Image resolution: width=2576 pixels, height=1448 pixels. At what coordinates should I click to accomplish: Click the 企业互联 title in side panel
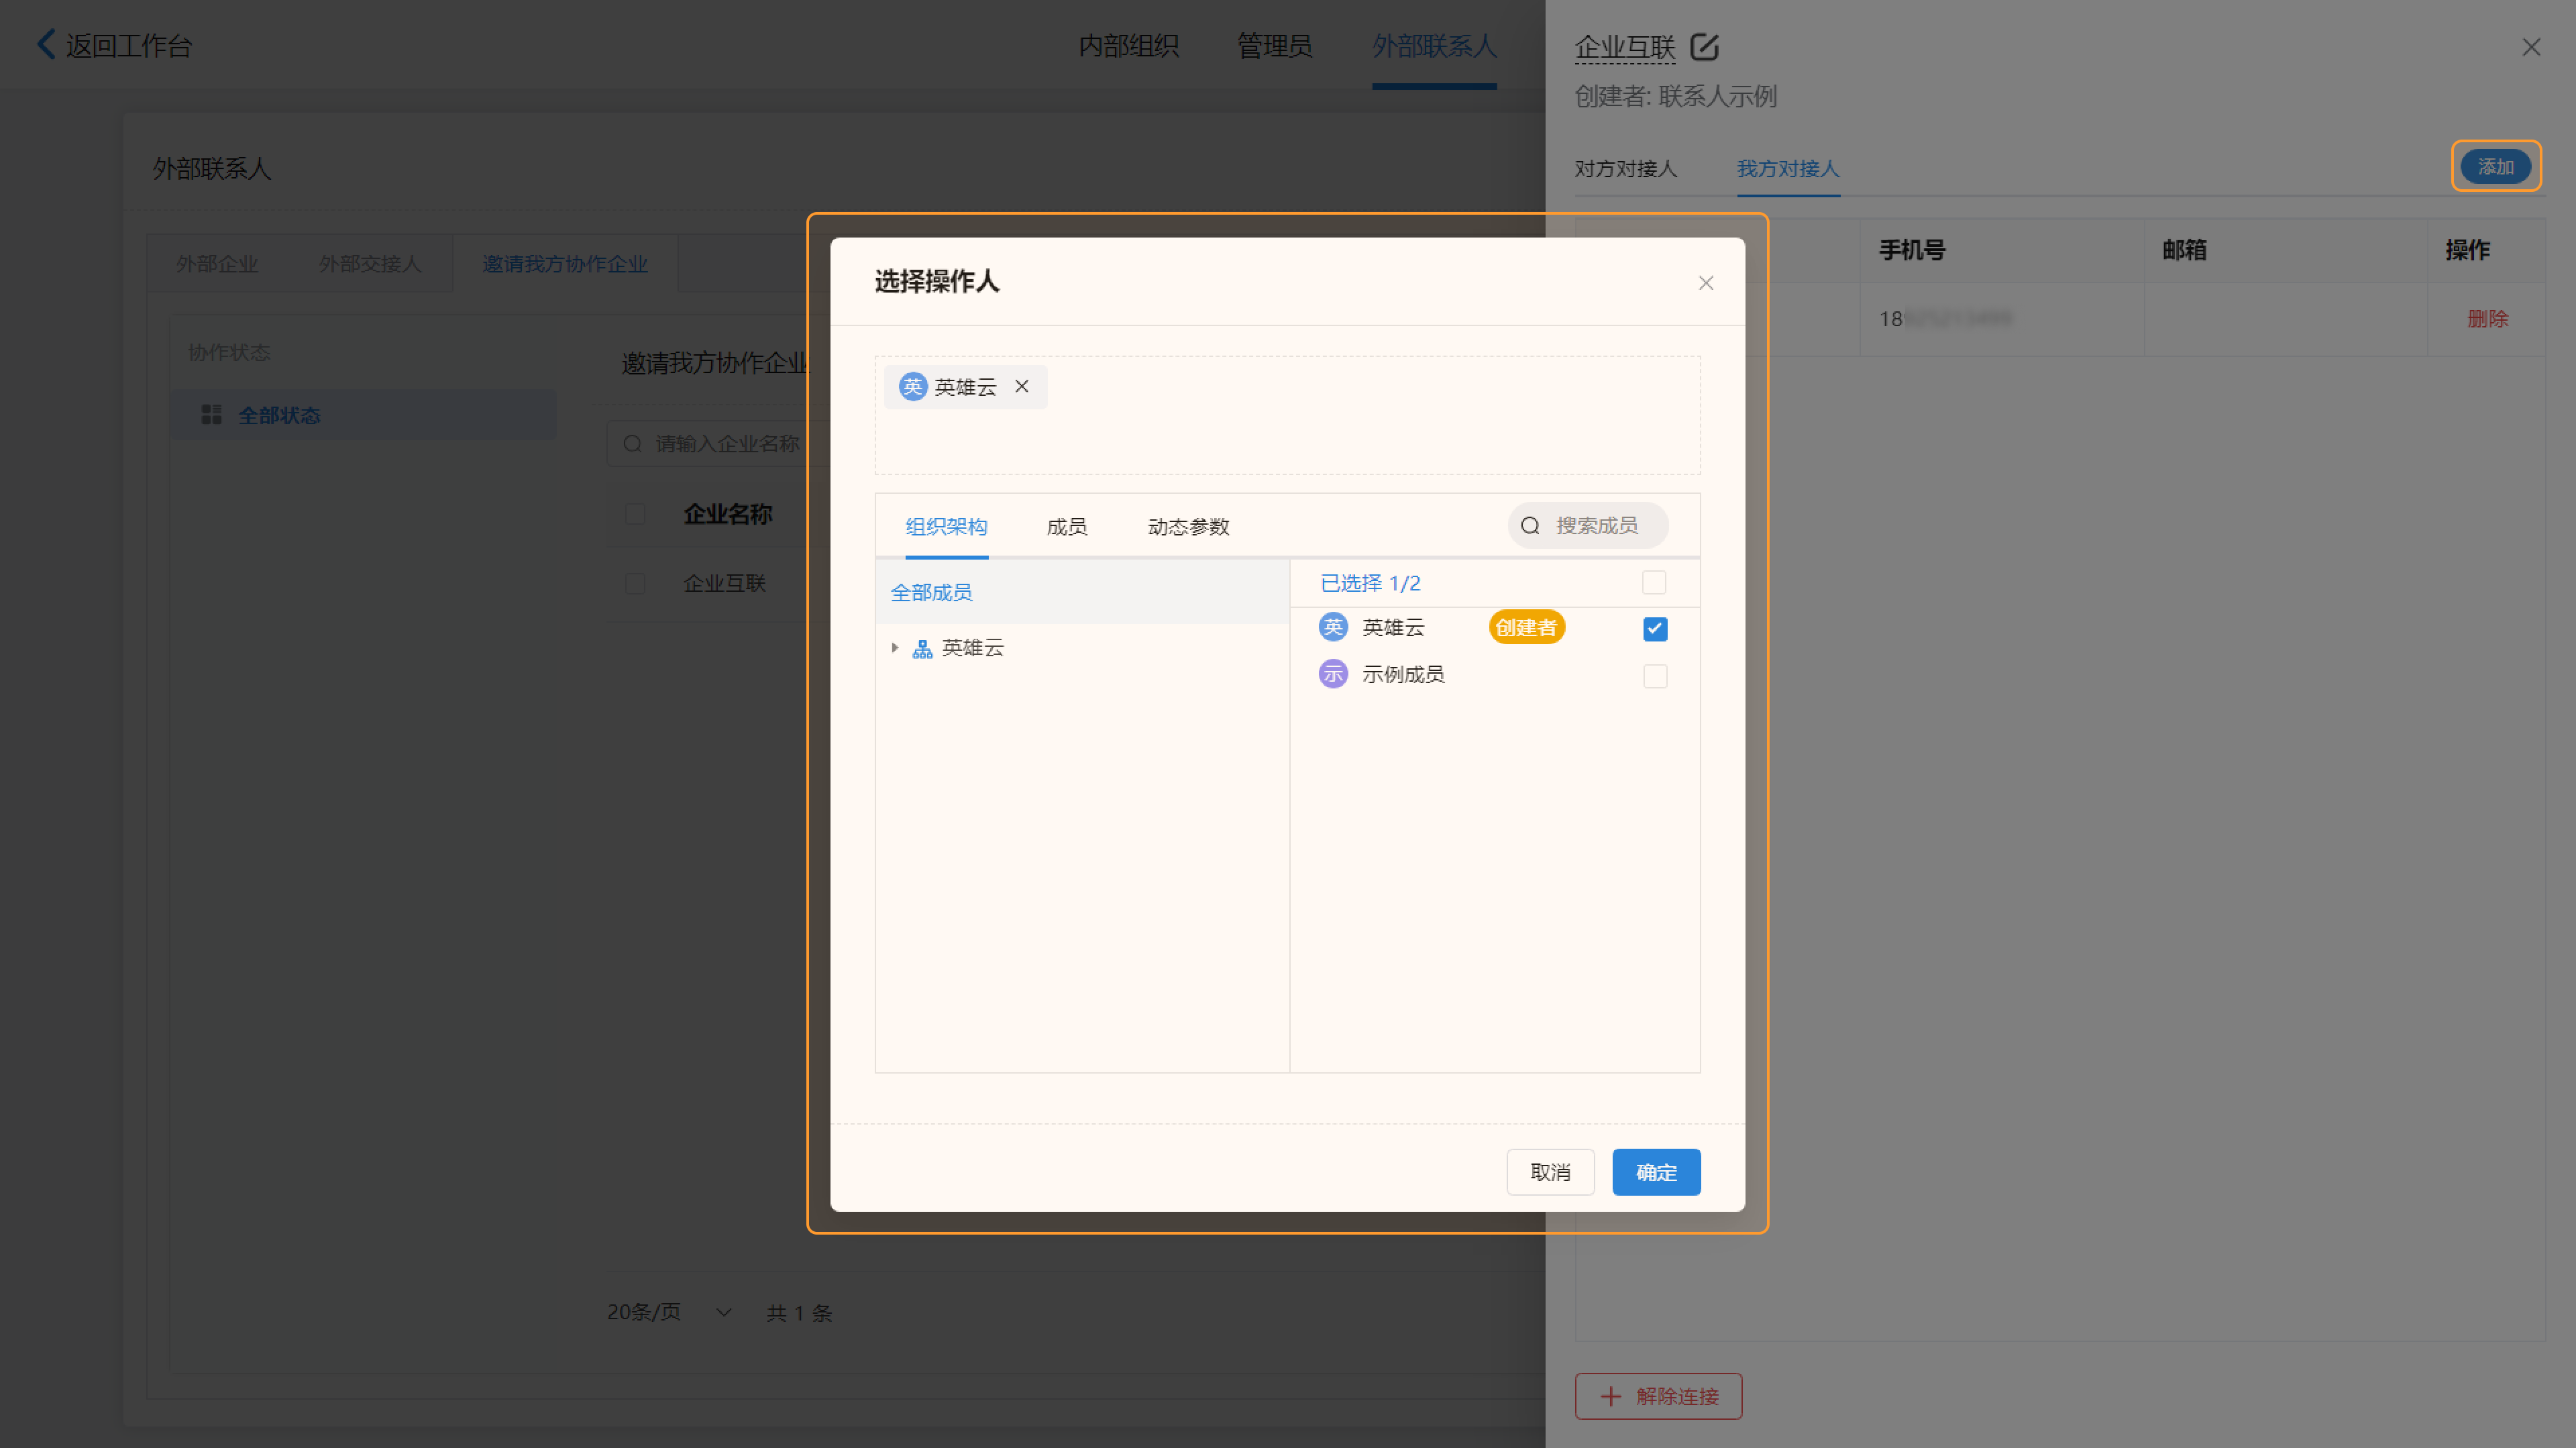1625,47
